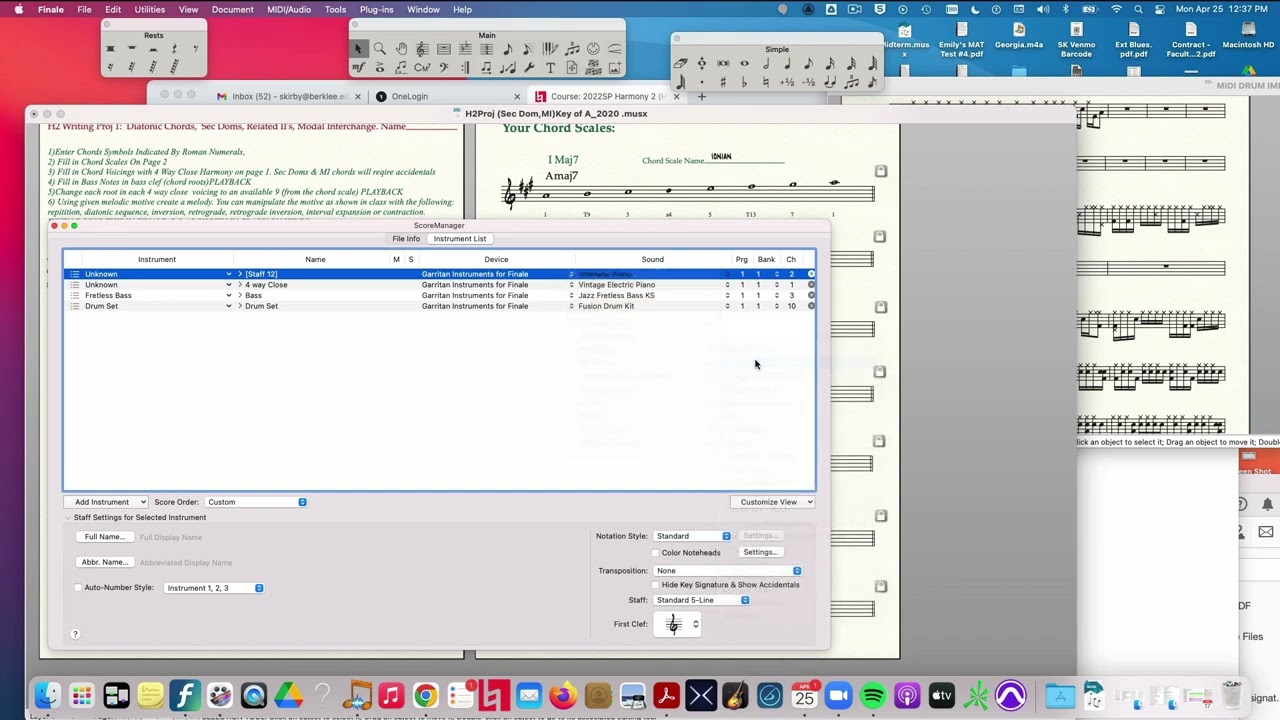Open the MIDI/Audio menu

[289, 10]
